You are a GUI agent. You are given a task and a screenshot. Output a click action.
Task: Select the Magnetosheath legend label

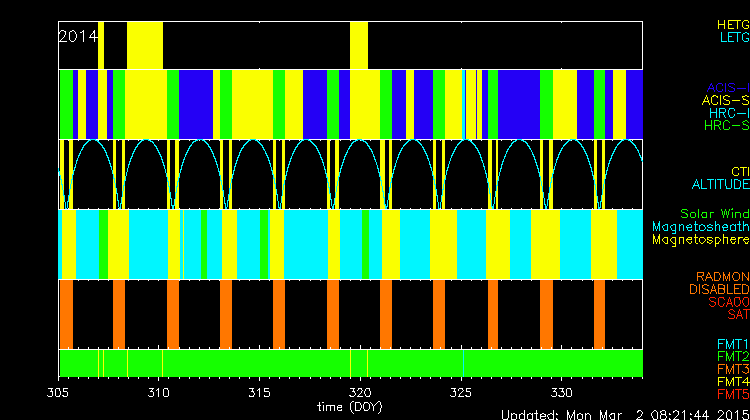pyautogui.click(x=701, y=227)
